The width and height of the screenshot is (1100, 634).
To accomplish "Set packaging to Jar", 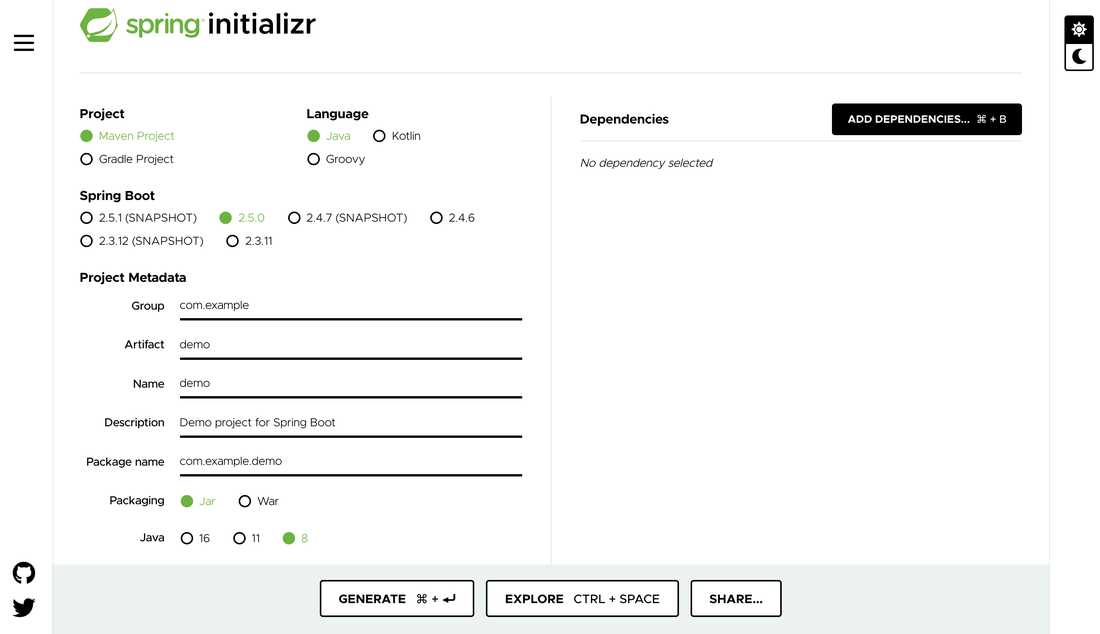I will click(x=198, y=501).
